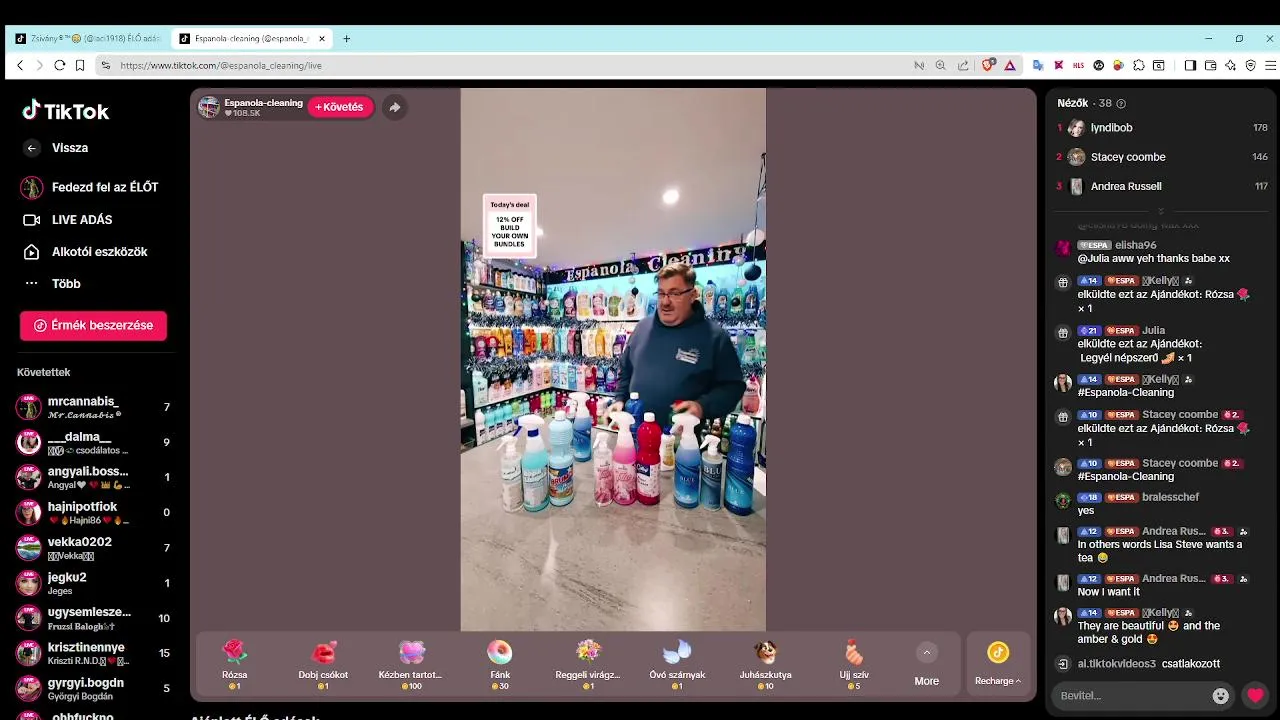Open followed account ugysemlesze
Screen dimensions: 1280x720
coord(95,618)
